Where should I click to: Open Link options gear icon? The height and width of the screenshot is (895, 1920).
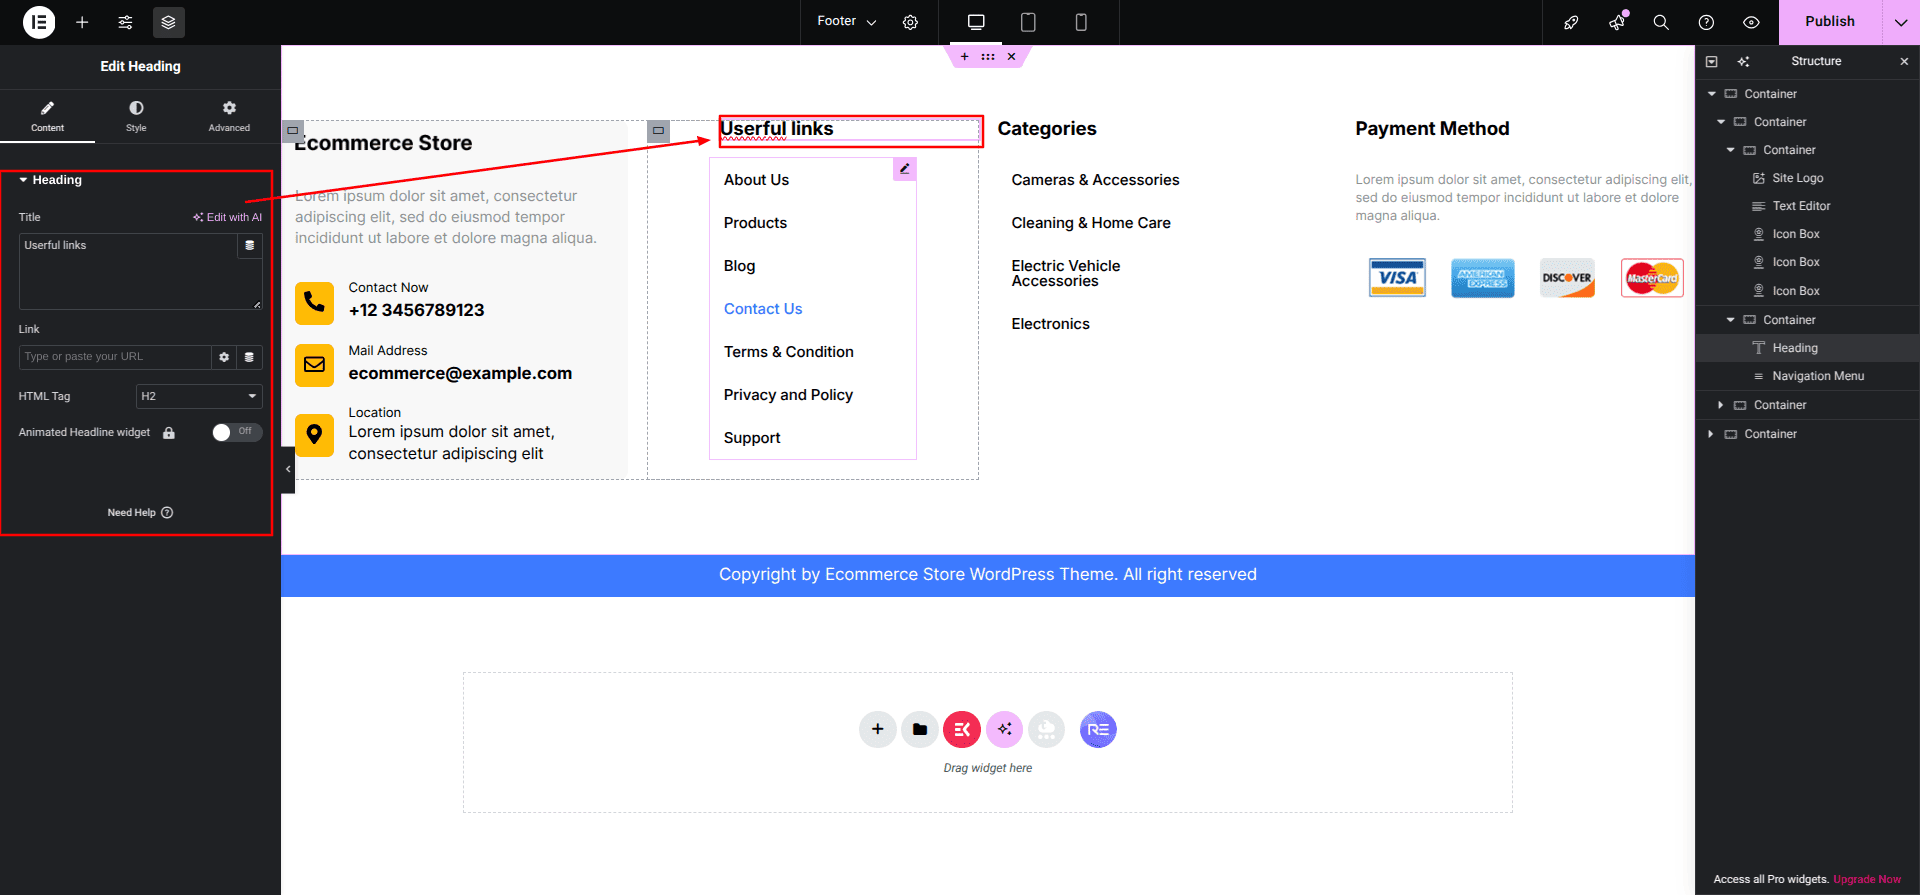[x=224, y=357]
